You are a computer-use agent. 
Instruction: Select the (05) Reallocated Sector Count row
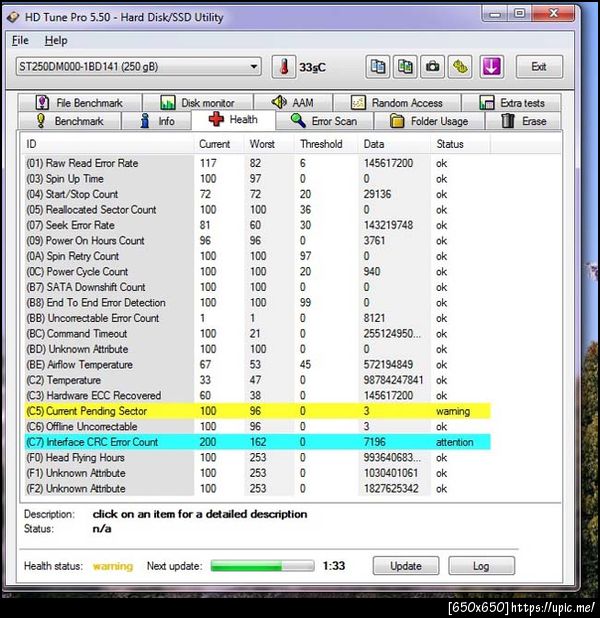(x=257, y=210)
